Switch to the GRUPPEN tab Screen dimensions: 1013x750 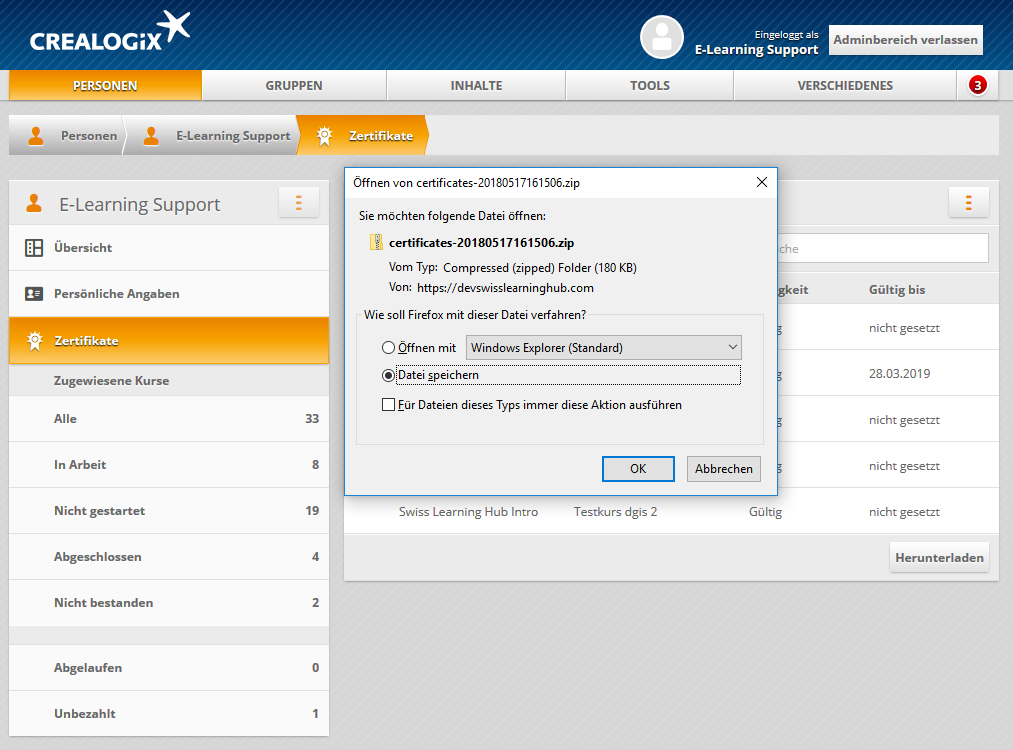click(294, 85)
